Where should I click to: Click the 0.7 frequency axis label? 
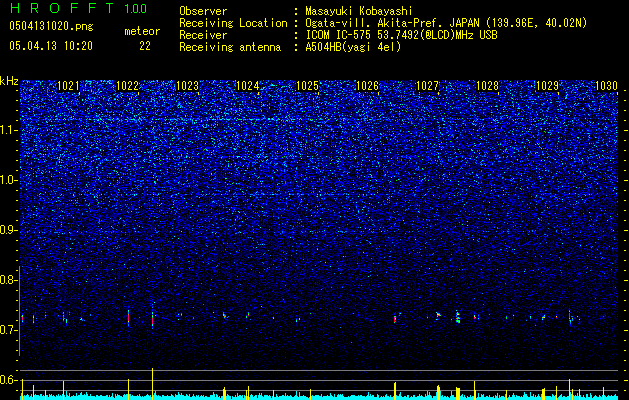[9, 330]
